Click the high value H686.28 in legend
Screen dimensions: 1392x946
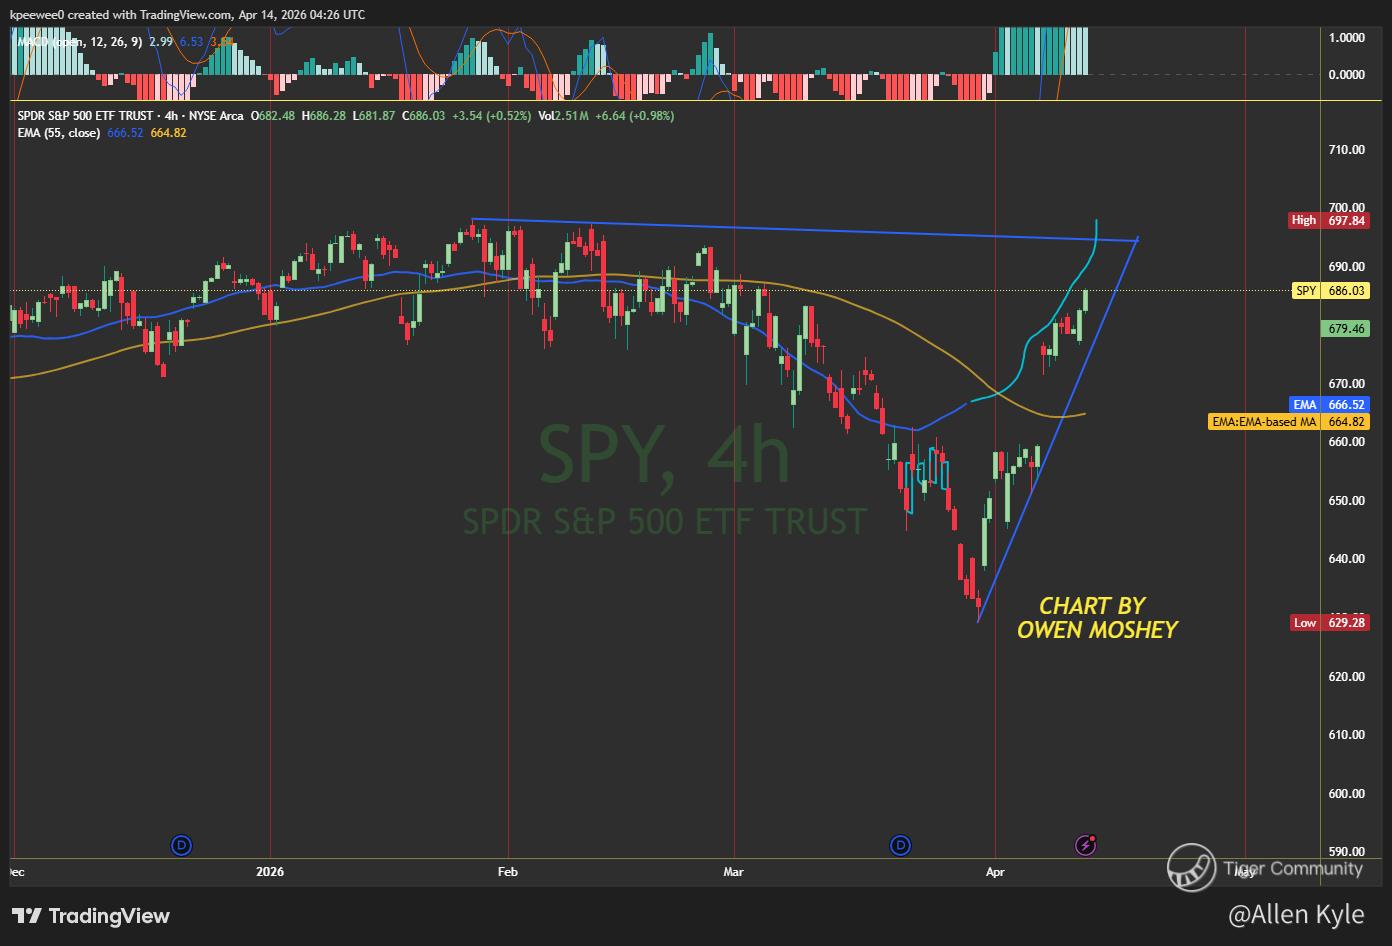pos(323,116)
